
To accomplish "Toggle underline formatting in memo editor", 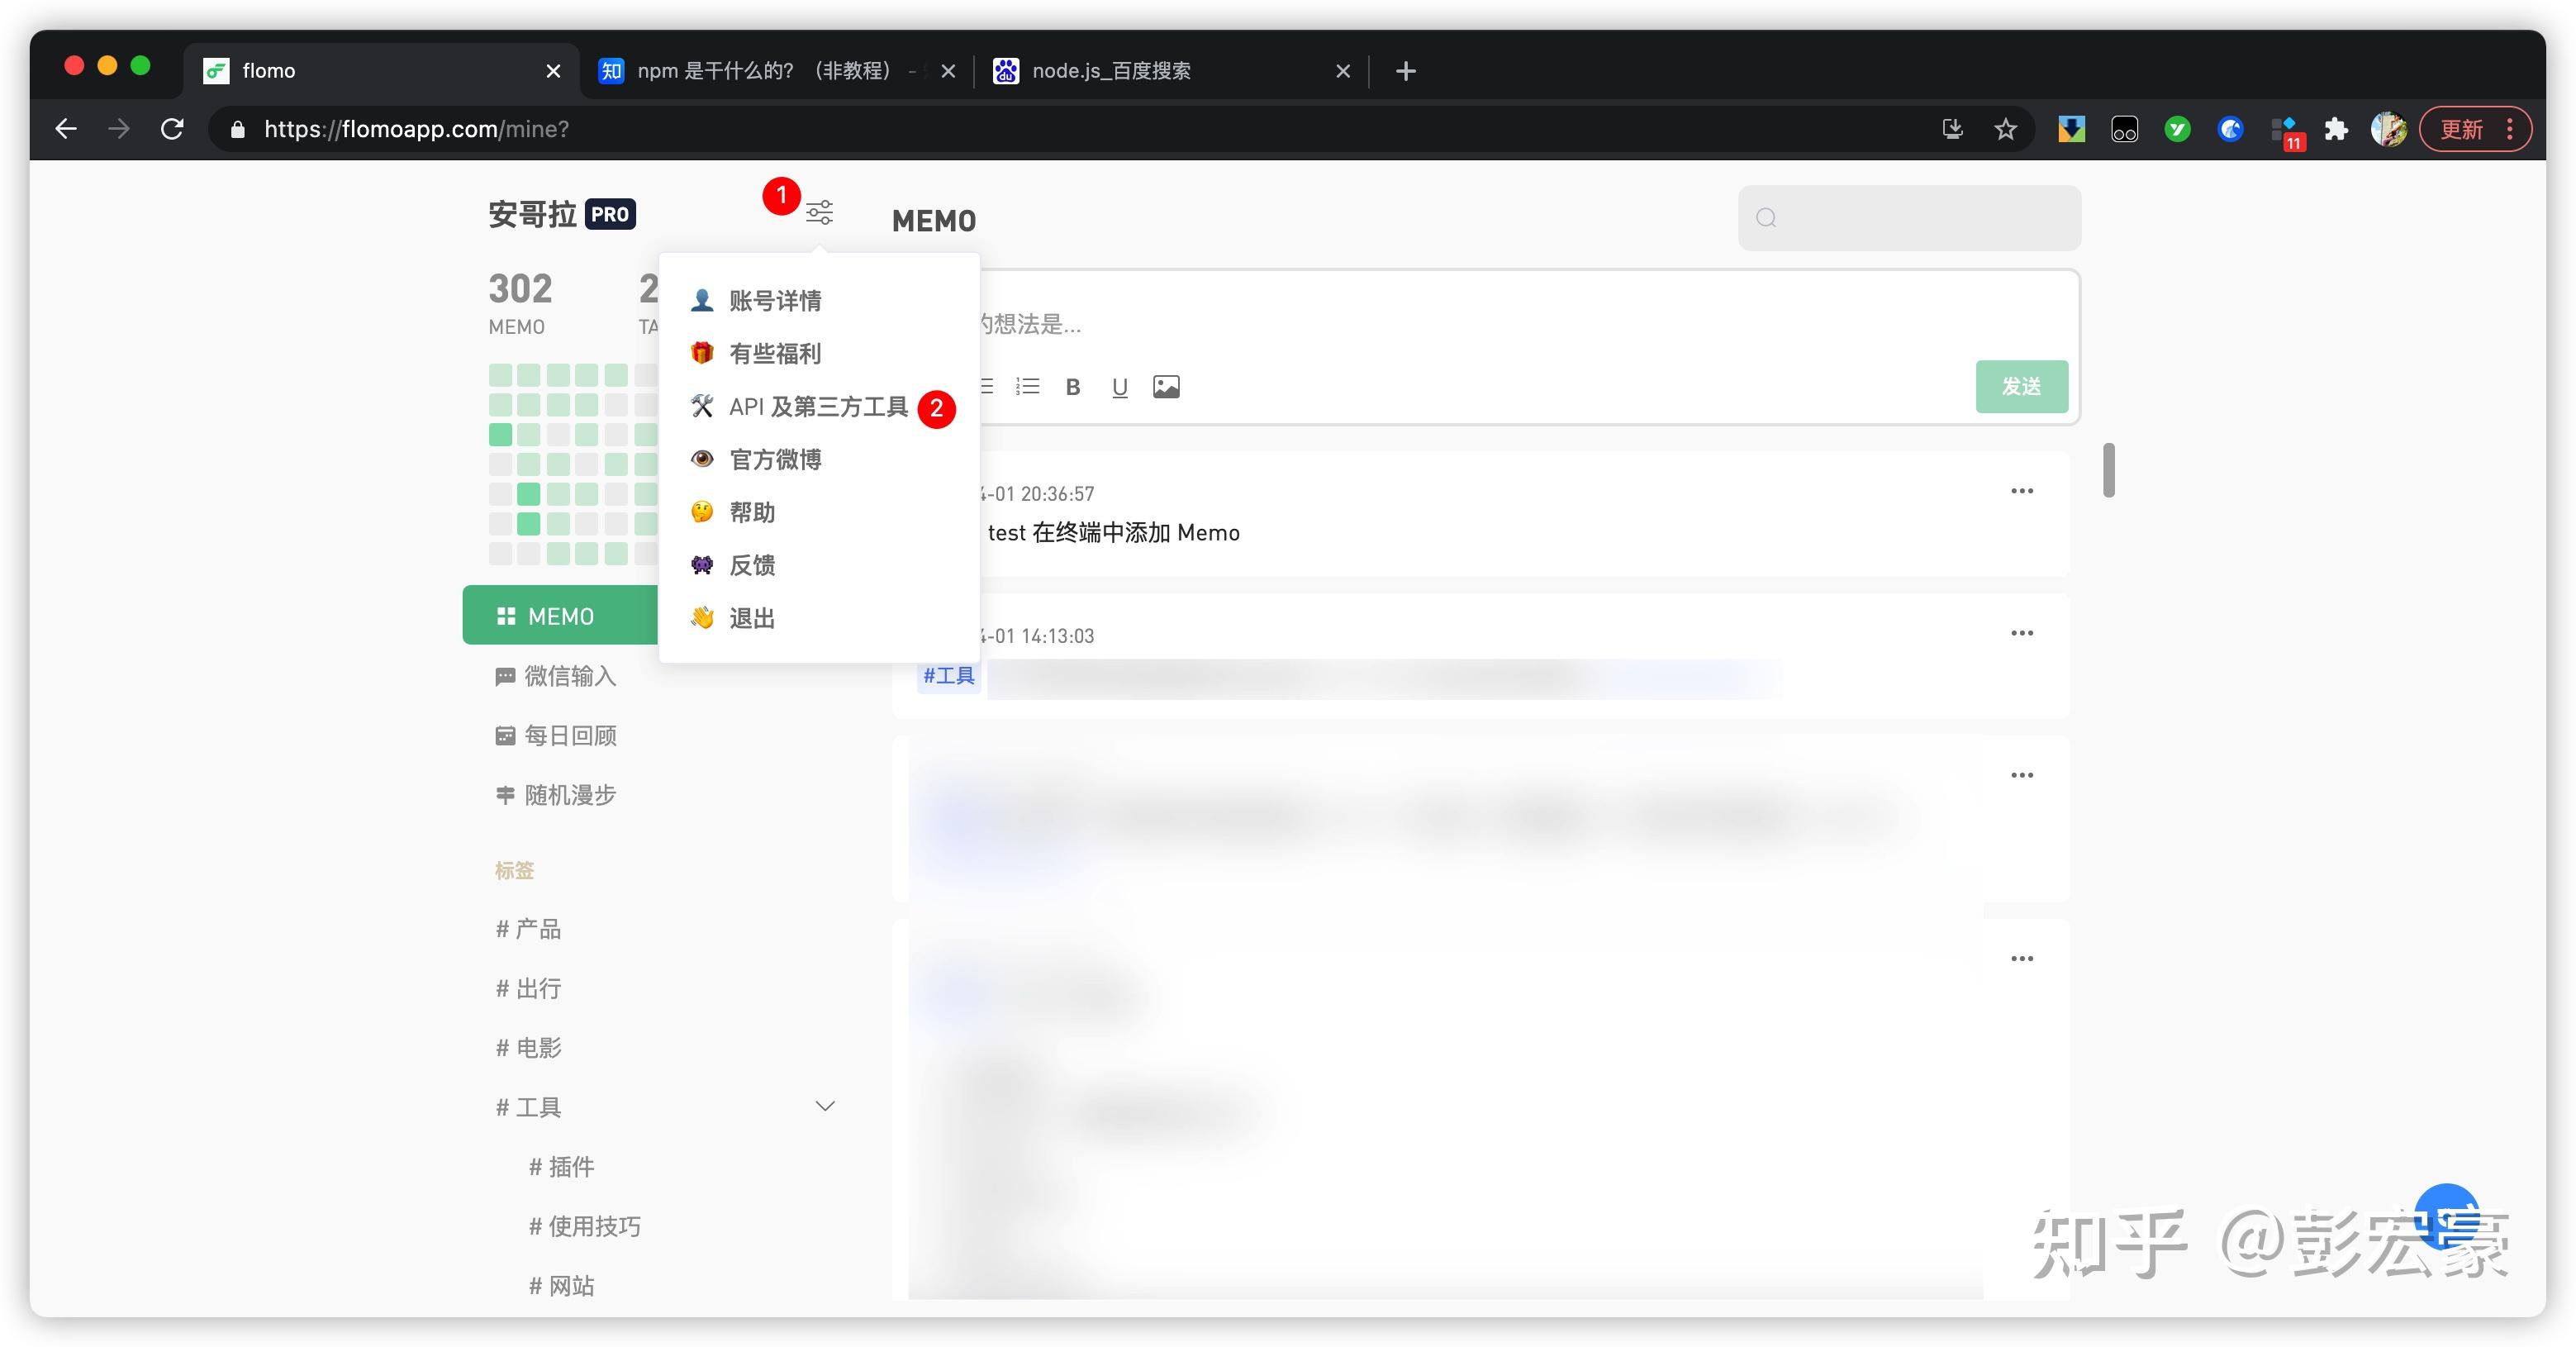I will tap(1119, 387).
